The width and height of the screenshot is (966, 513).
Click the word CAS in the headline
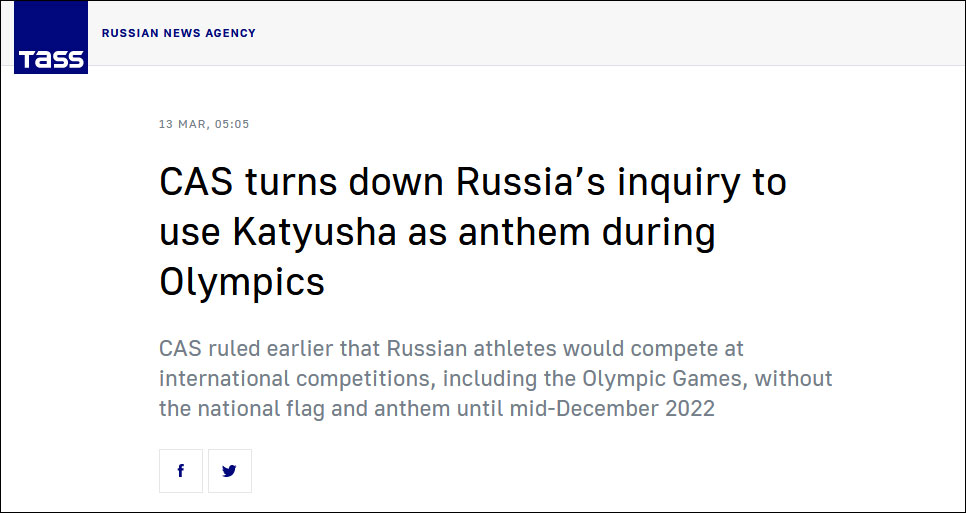tap(196, 183)
